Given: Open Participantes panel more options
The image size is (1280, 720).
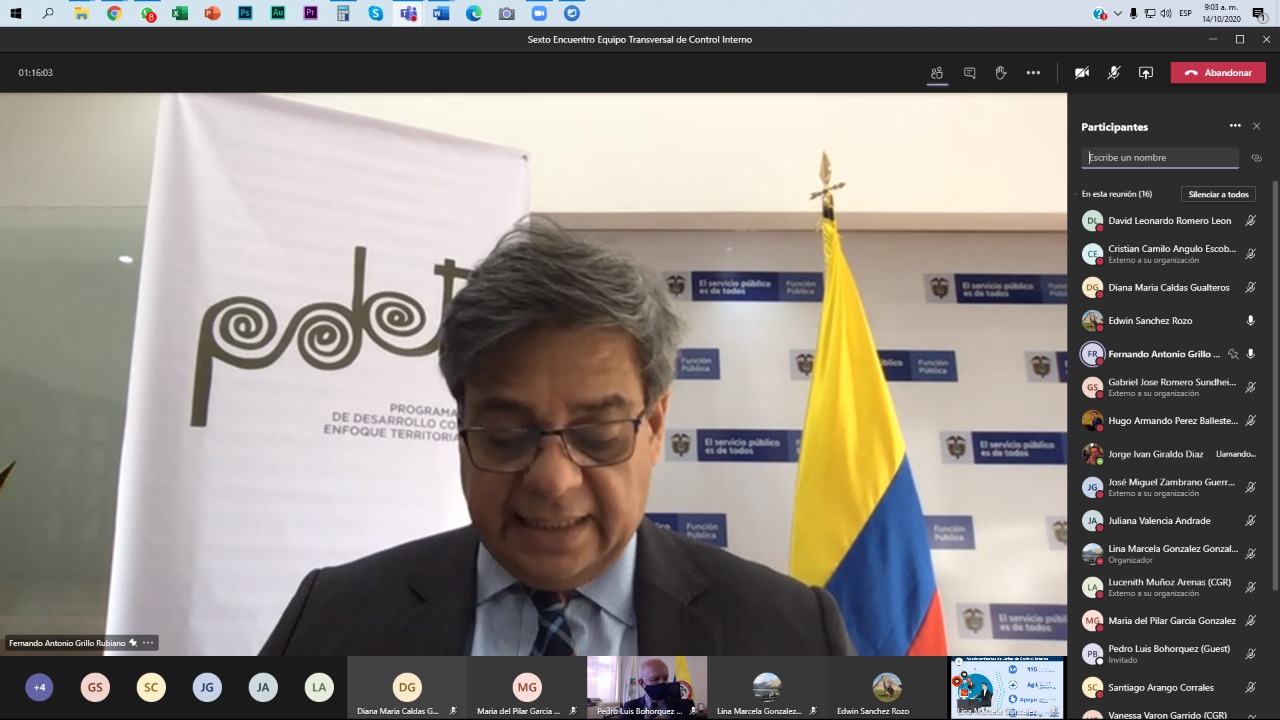Looking at the screenshot, I should [x=1235, y=126].
